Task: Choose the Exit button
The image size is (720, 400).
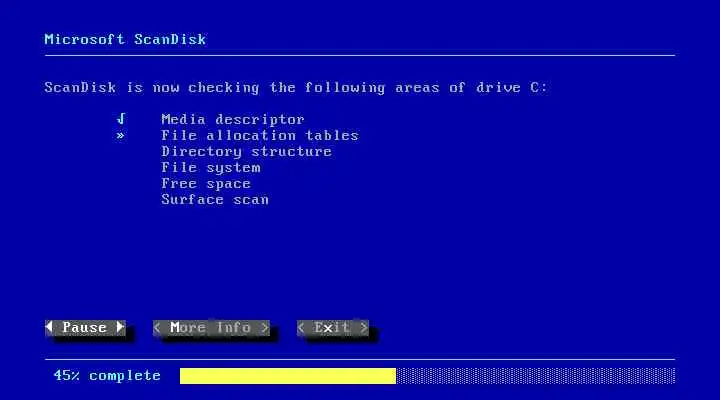Action: tap(332, 327)
